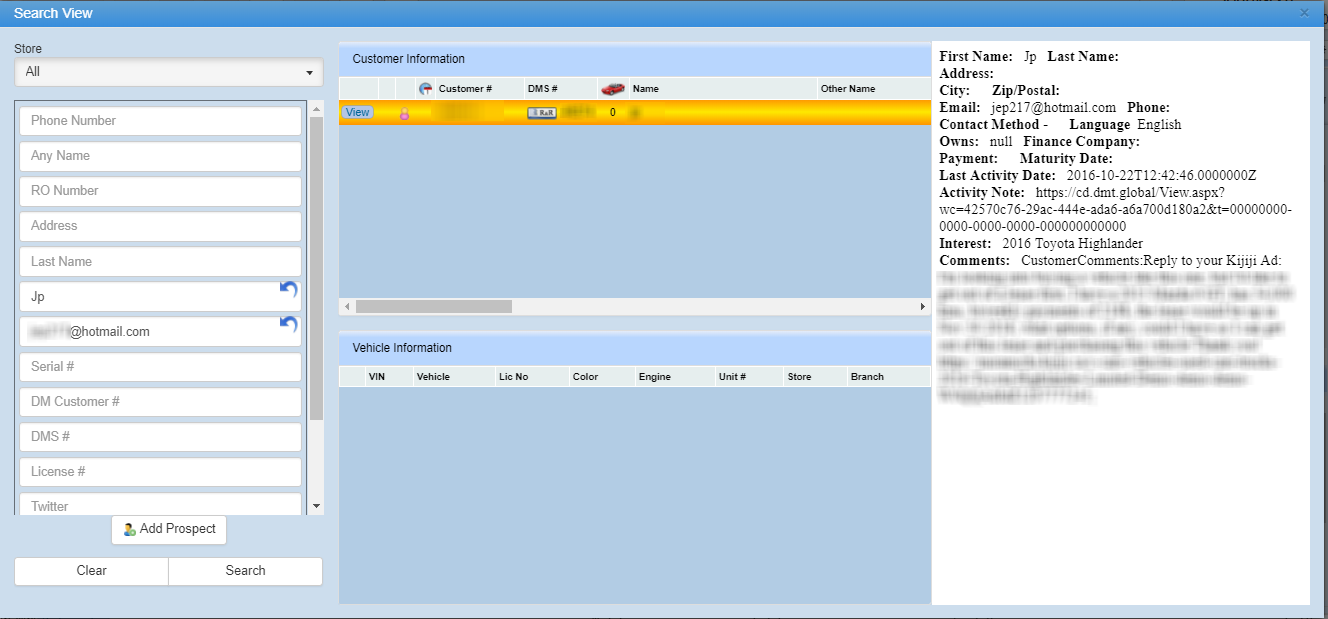The height and width of the screenshot is (619, 1328).
Task: Close the Search View dialog
Action: [x=1304, y=13]
